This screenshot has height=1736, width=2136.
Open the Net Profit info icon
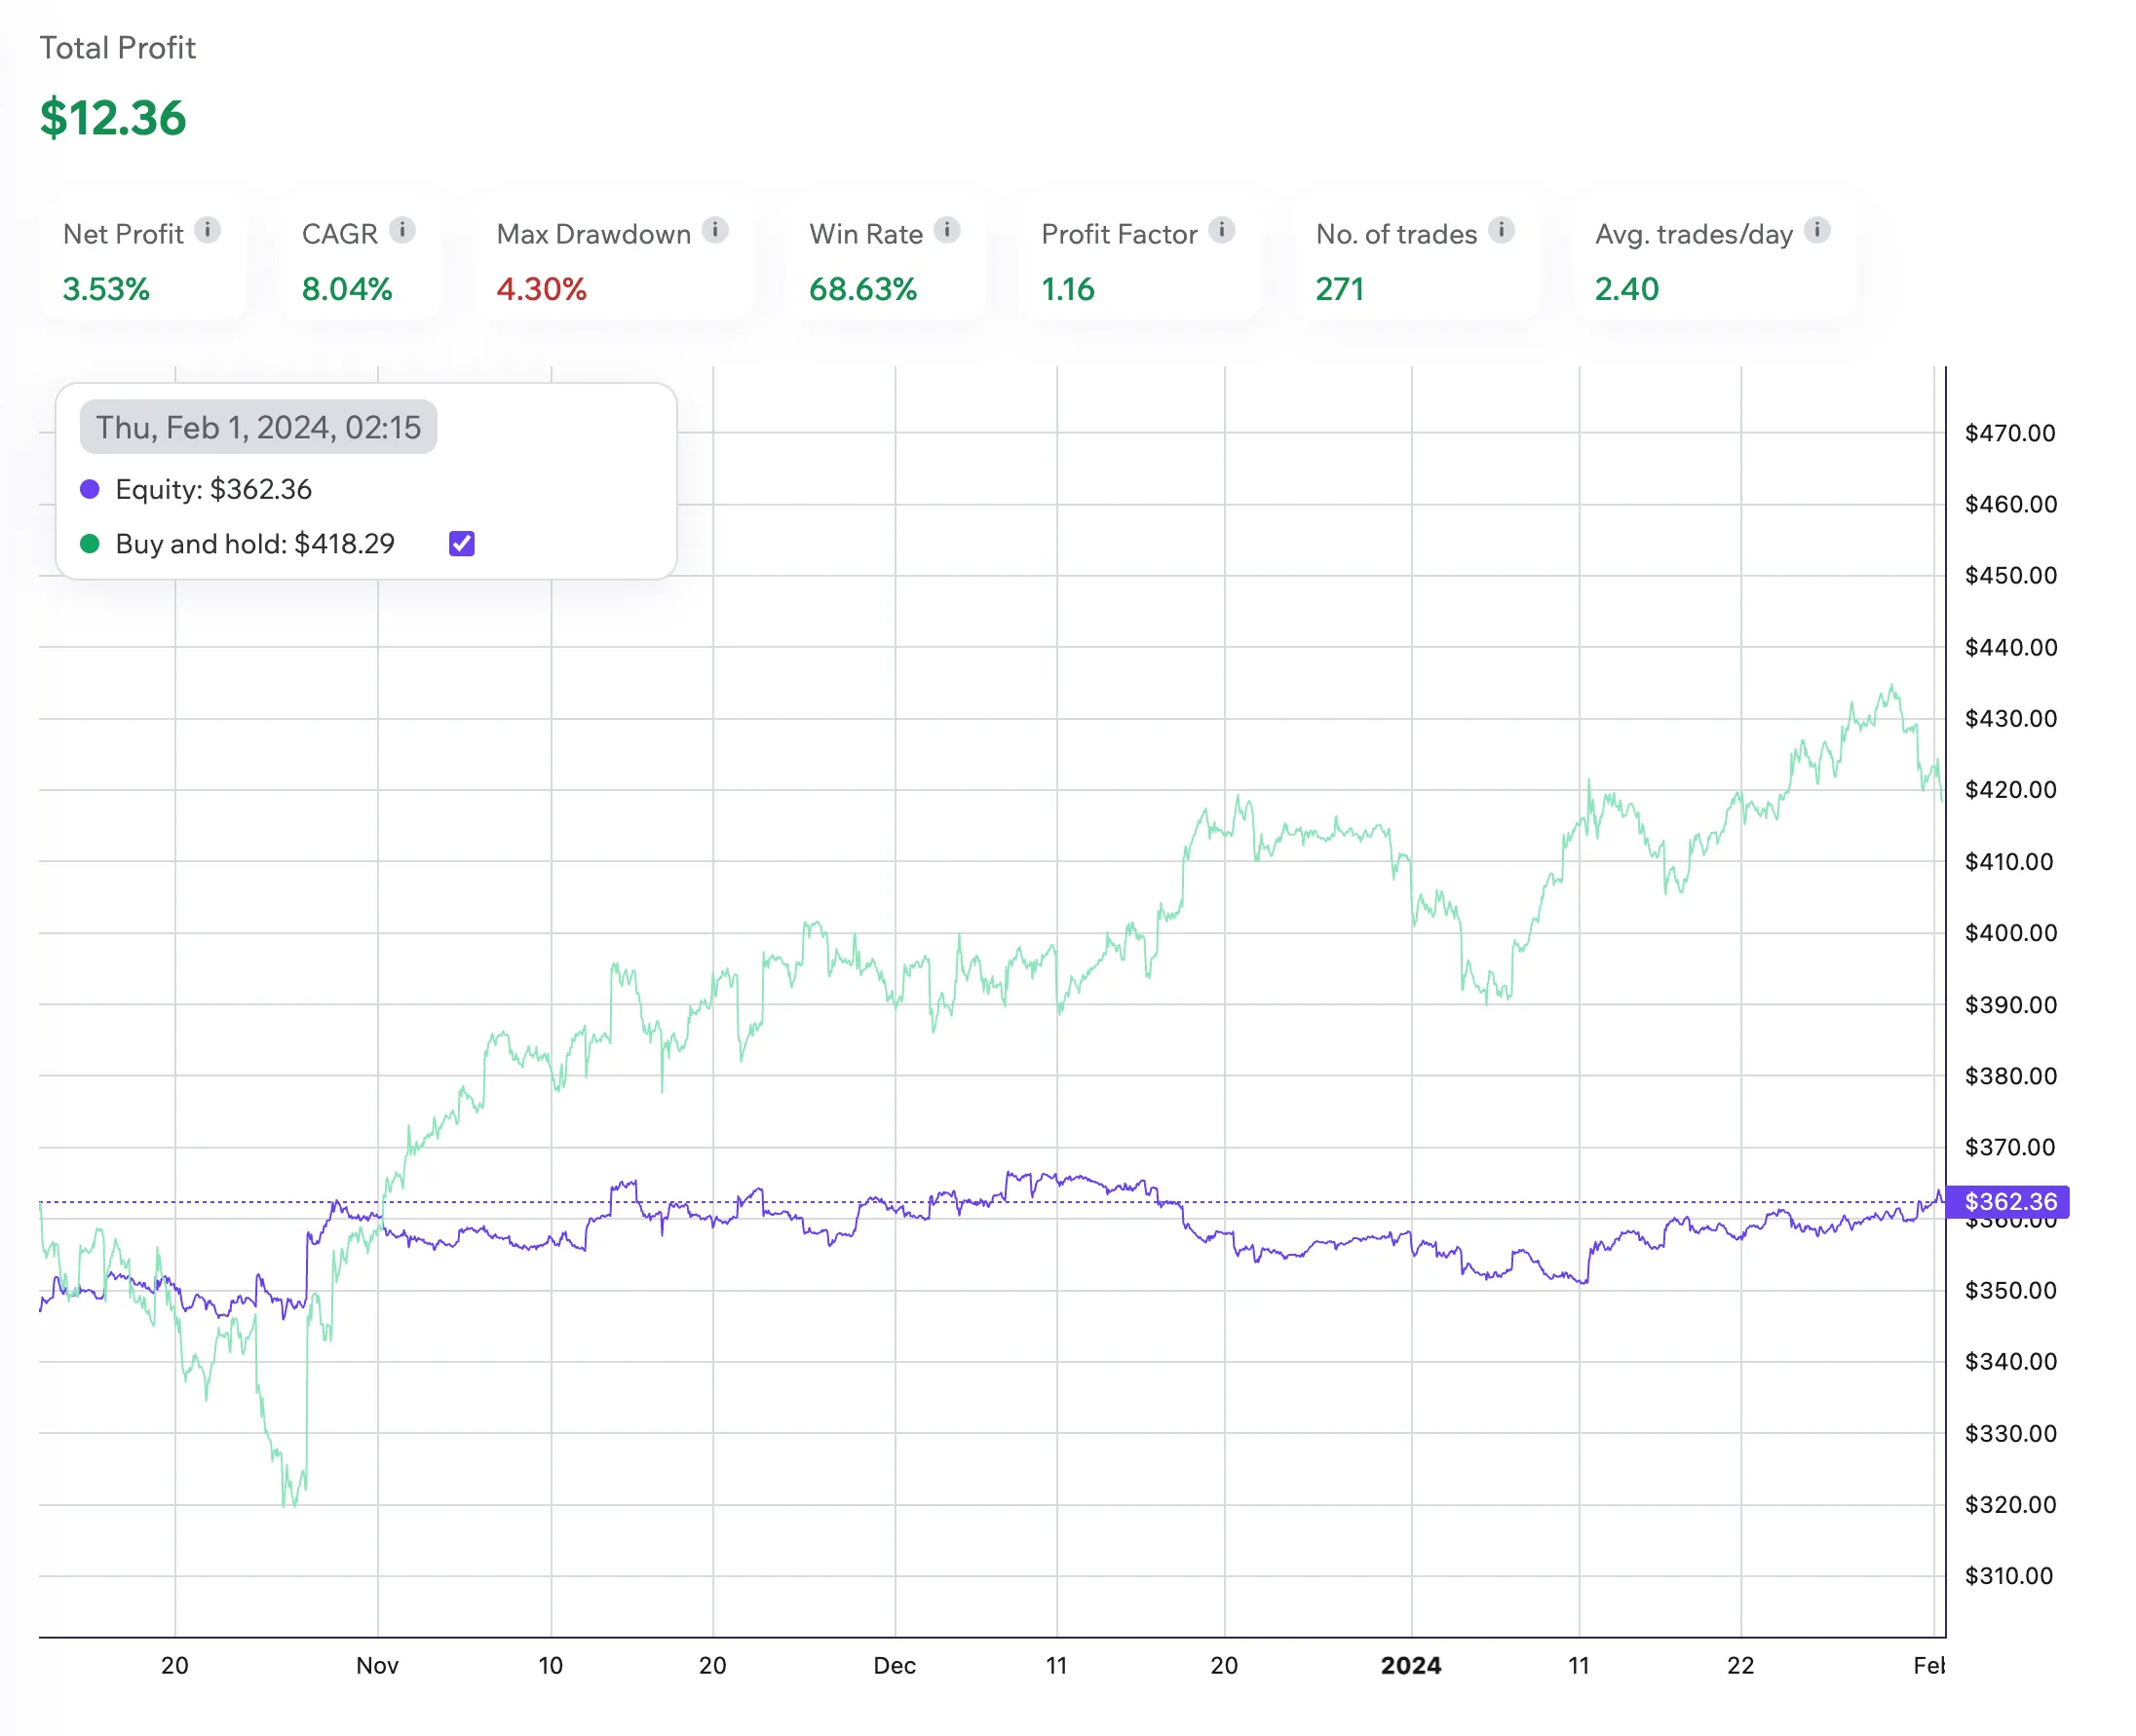point(207,230)
